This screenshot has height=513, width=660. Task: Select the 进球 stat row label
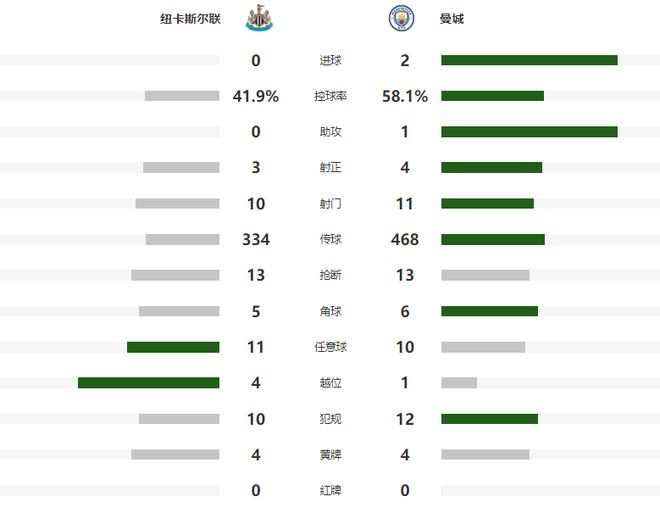pyautogui.click(x=330, y=60)
